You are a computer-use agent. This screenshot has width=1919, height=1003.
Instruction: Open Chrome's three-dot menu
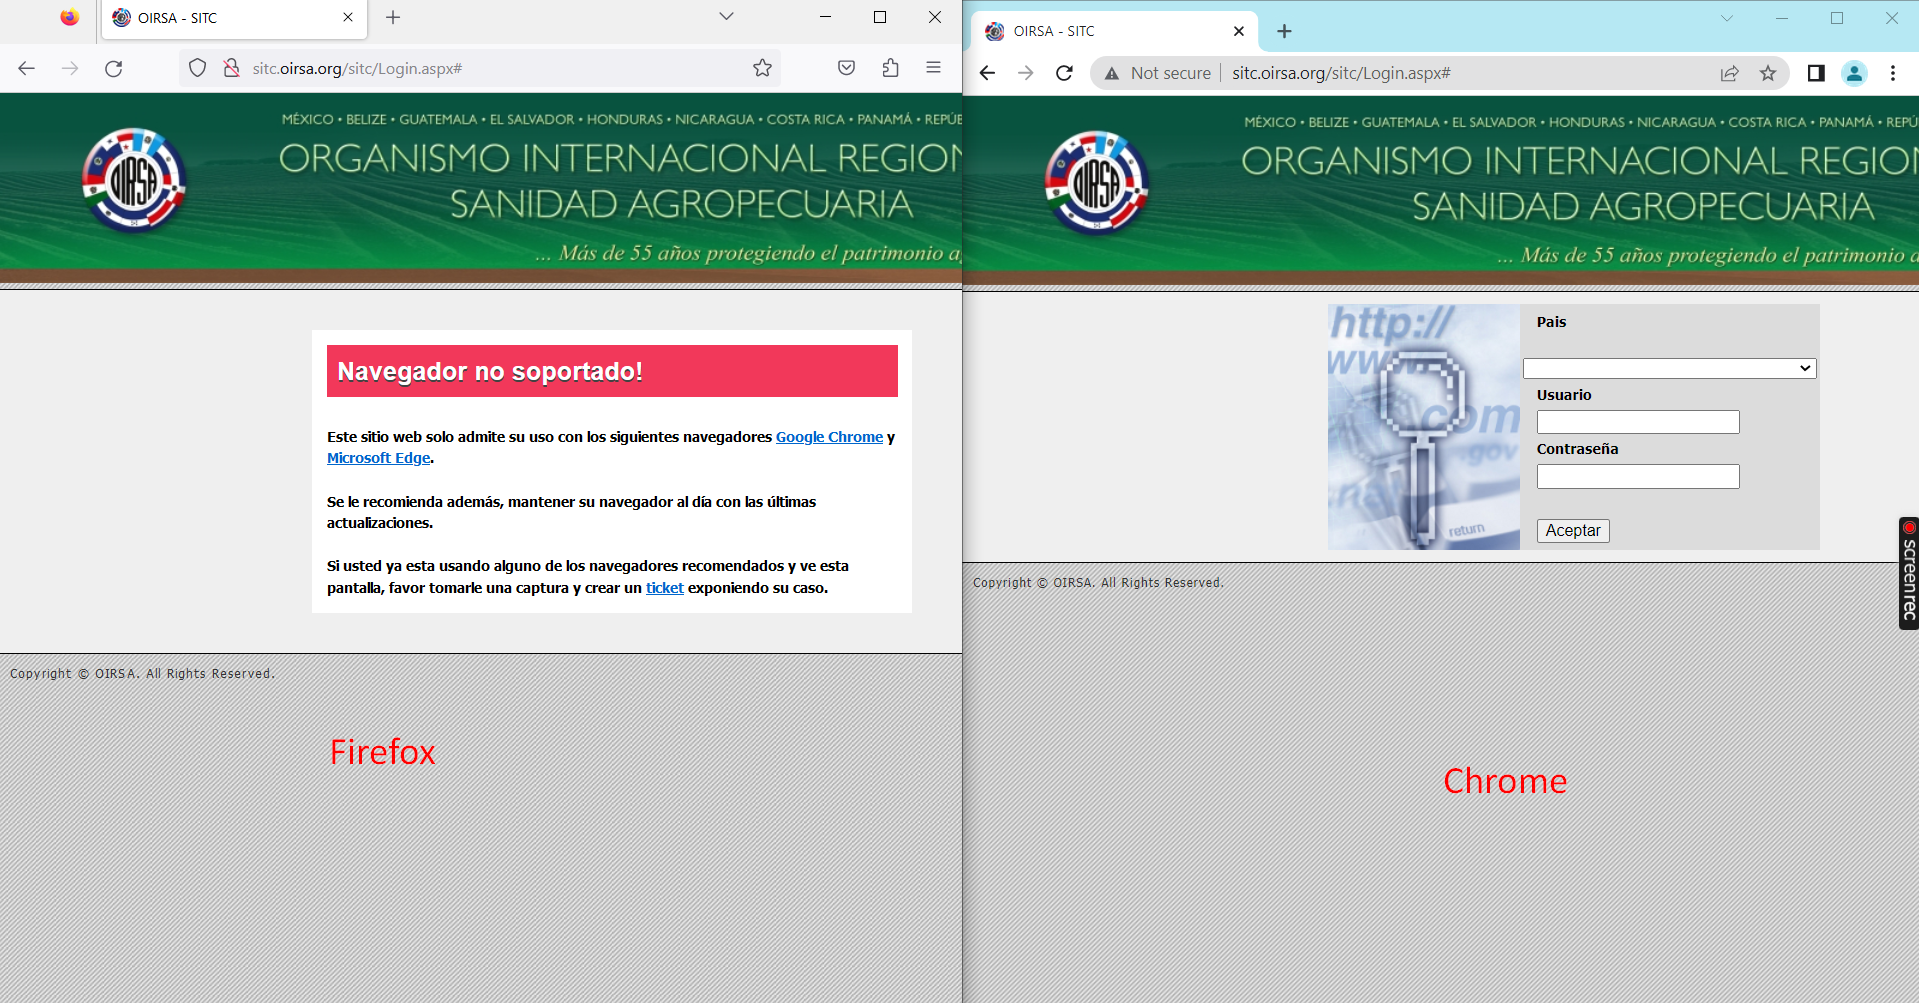(1893, 72)
